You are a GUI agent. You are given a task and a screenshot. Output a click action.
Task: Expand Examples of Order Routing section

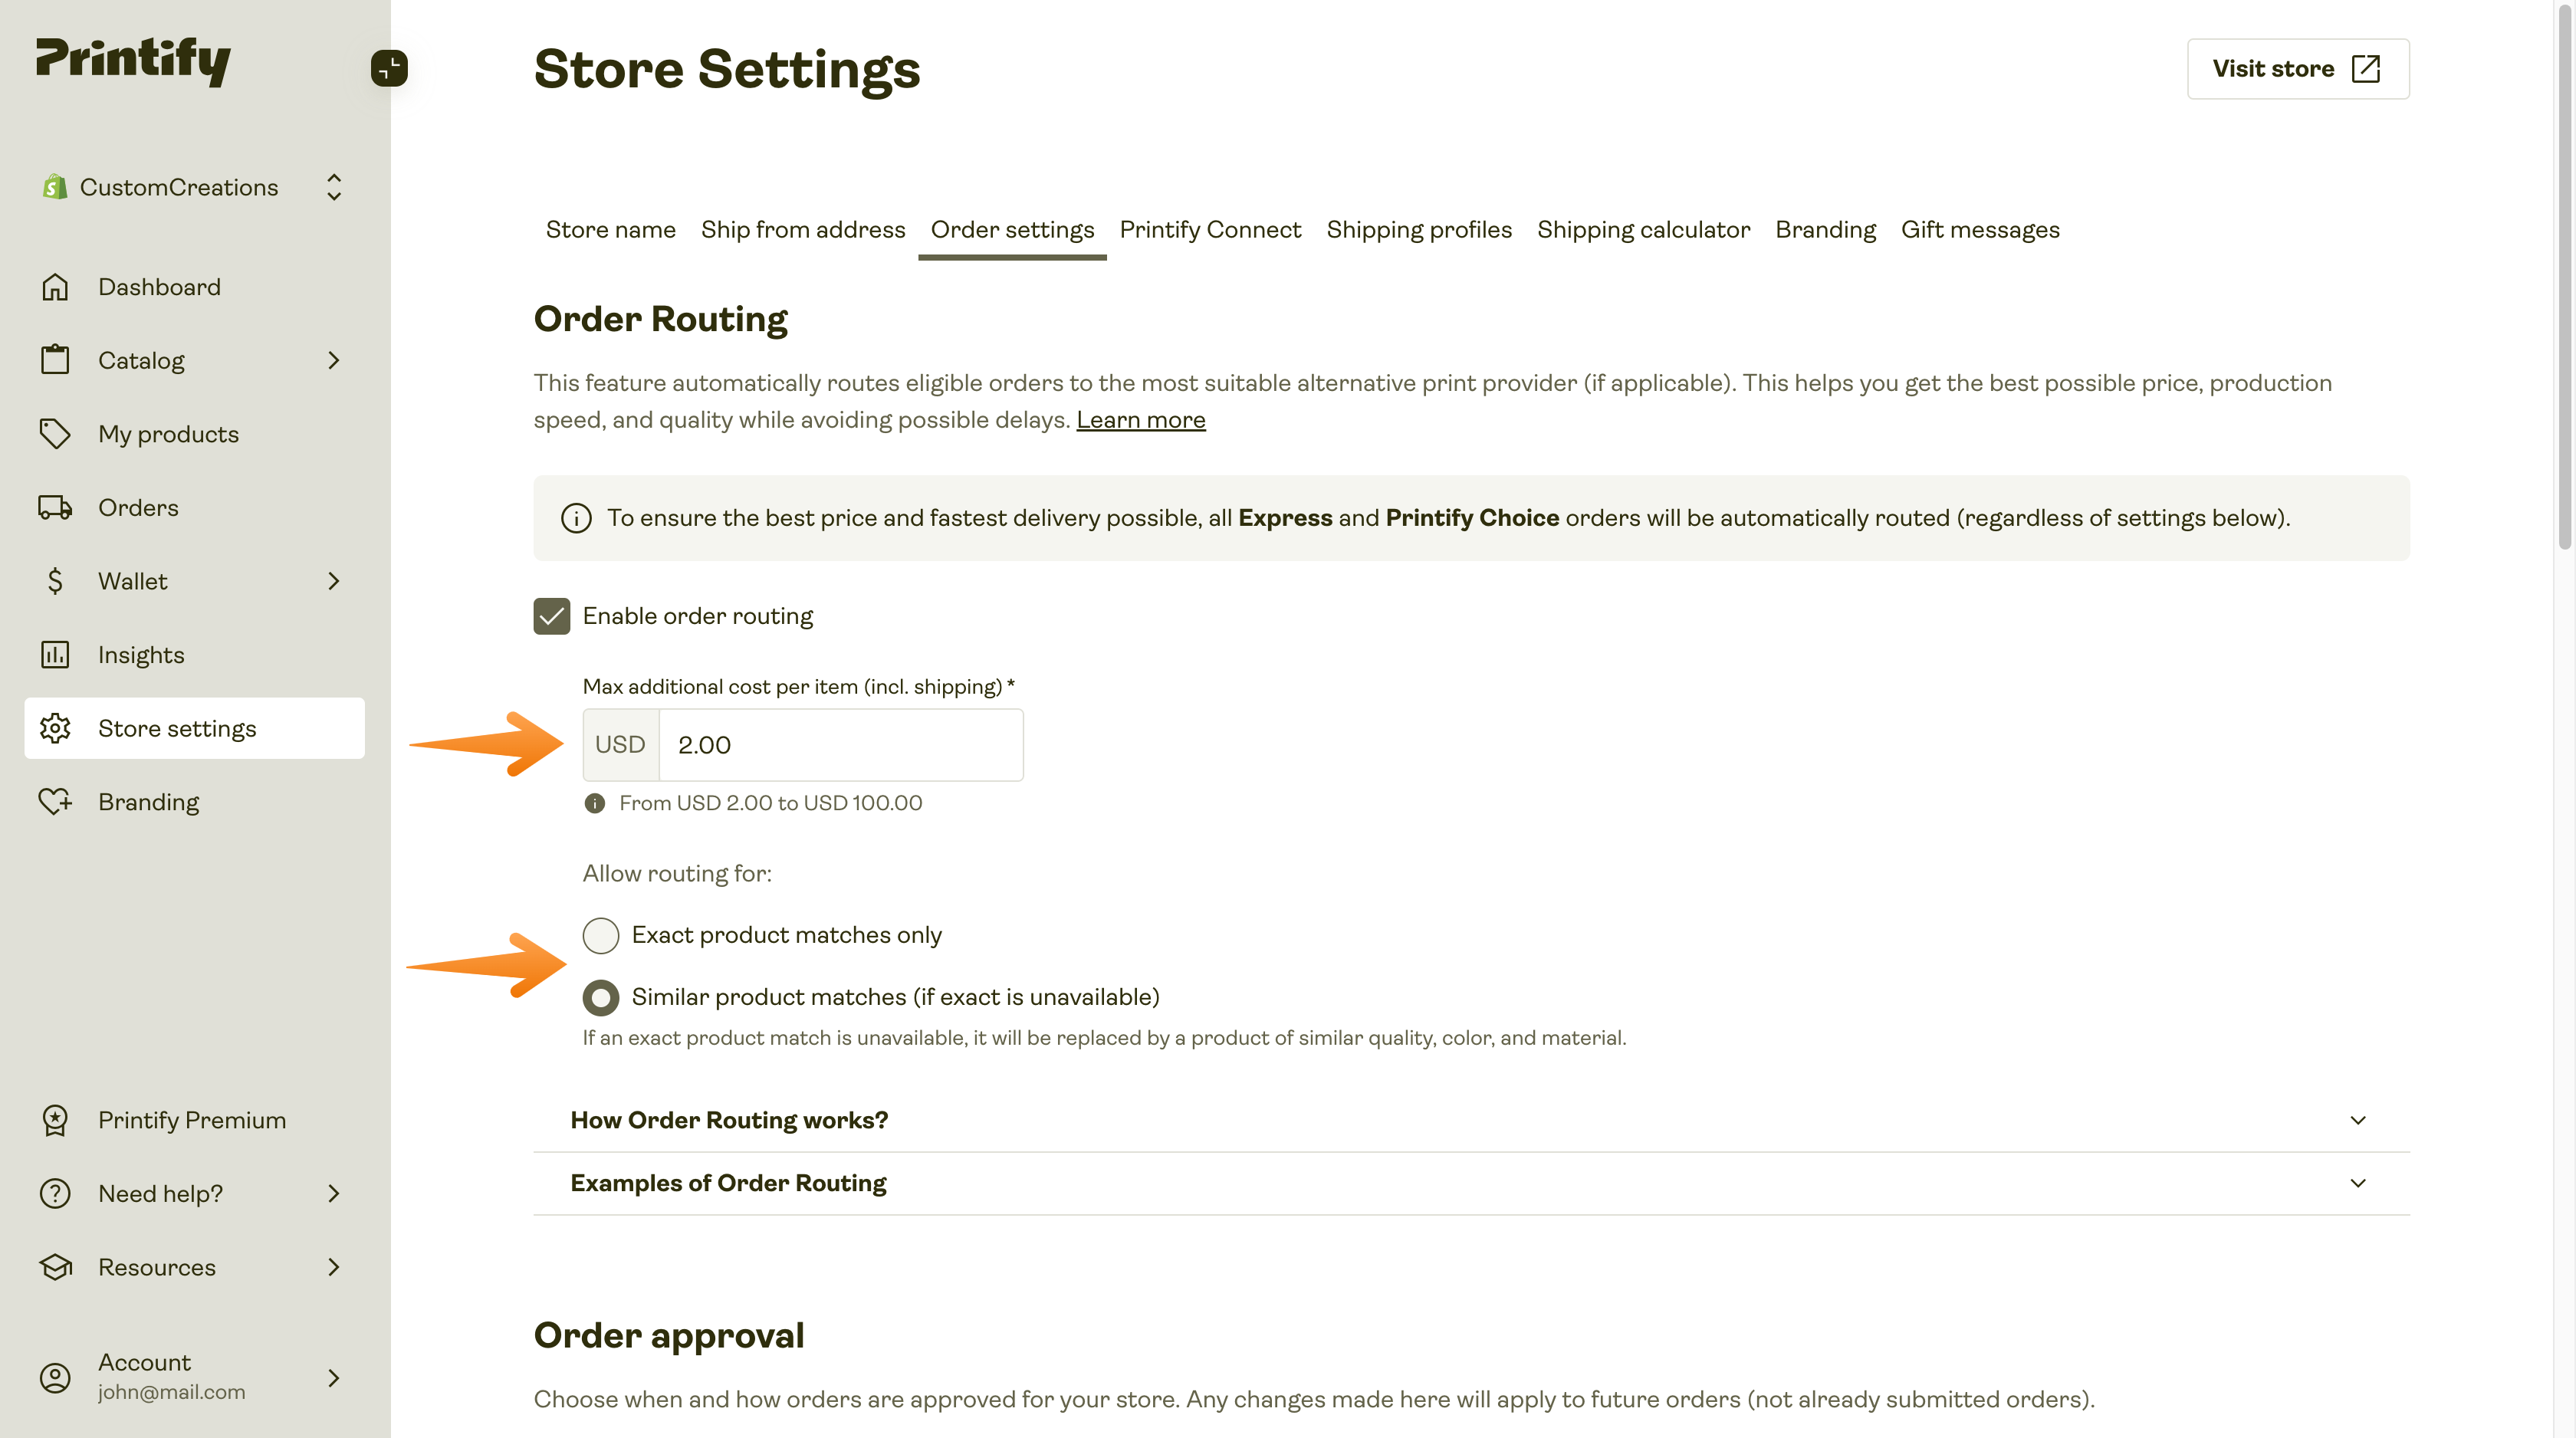coord(1471,1183)
